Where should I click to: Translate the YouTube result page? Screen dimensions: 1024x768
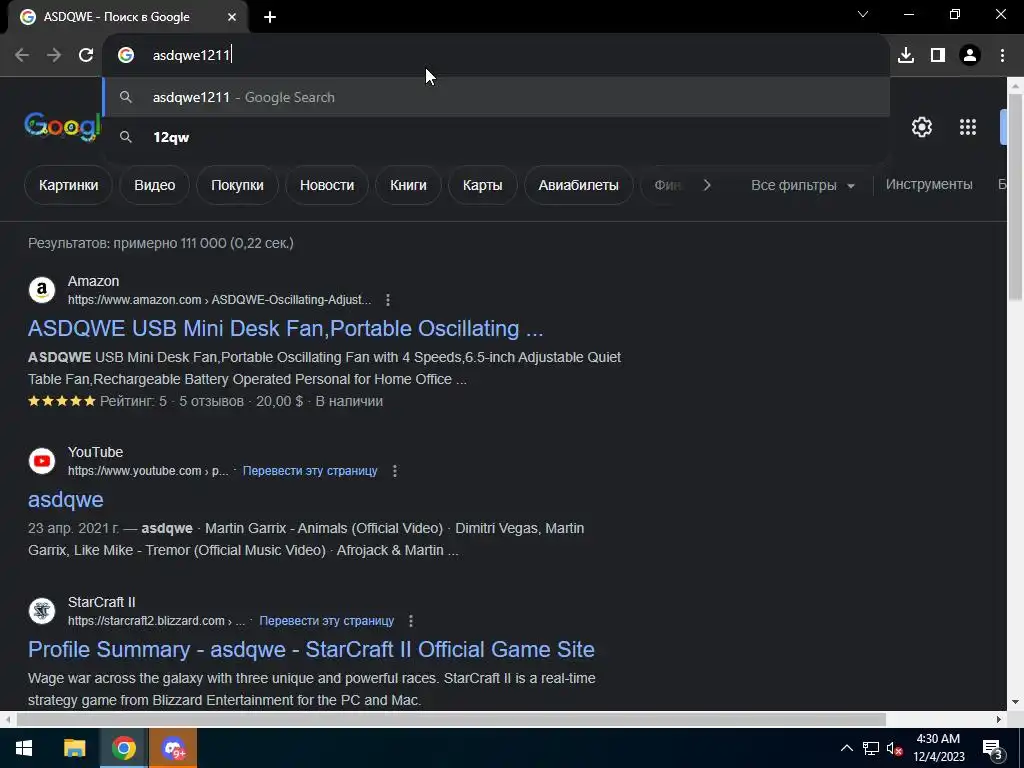(x=310, y=471)
